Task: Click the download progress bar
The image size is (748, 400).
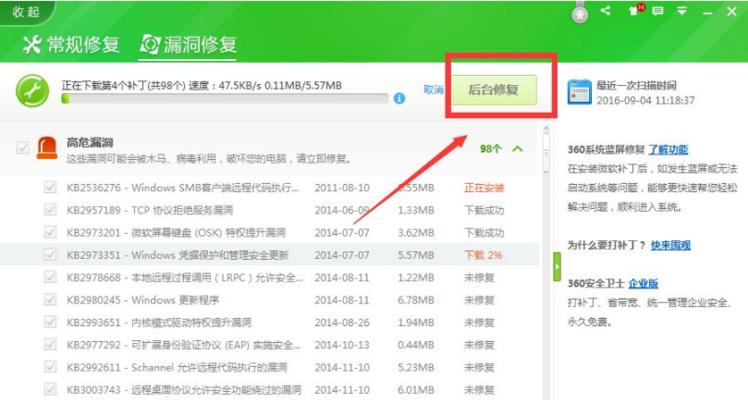Action: [x=225, y=98]
